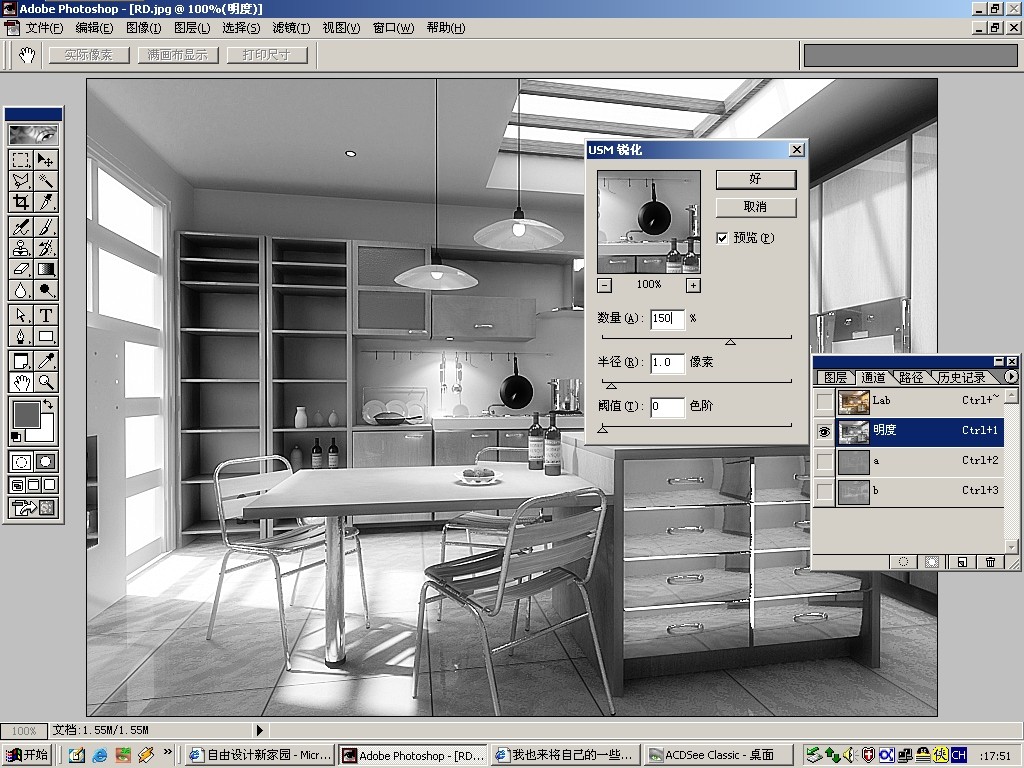Switch to the 历史记录 history tab
This screenshot has width=1024, height=768.
(x=962, y=377)
